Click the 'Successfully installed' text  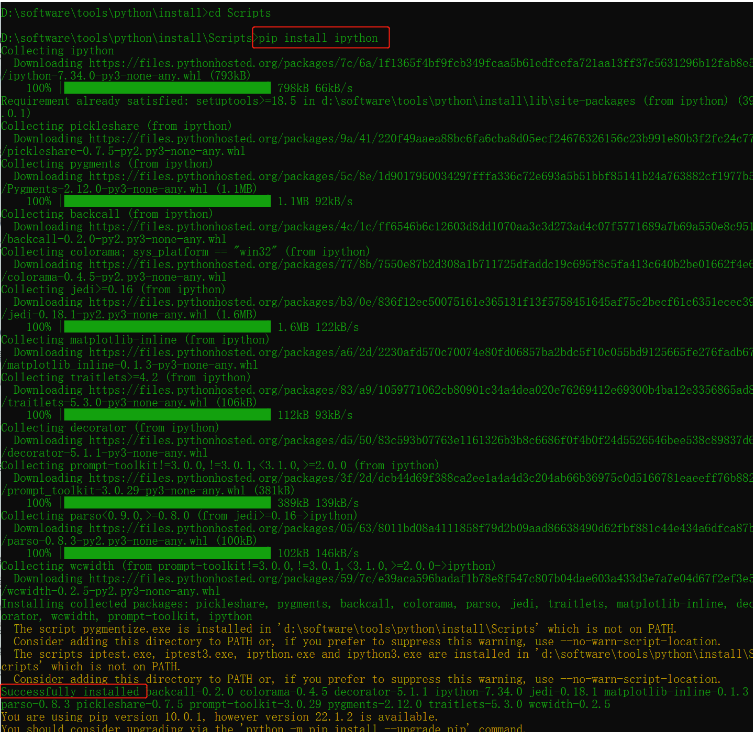[70, 692]
